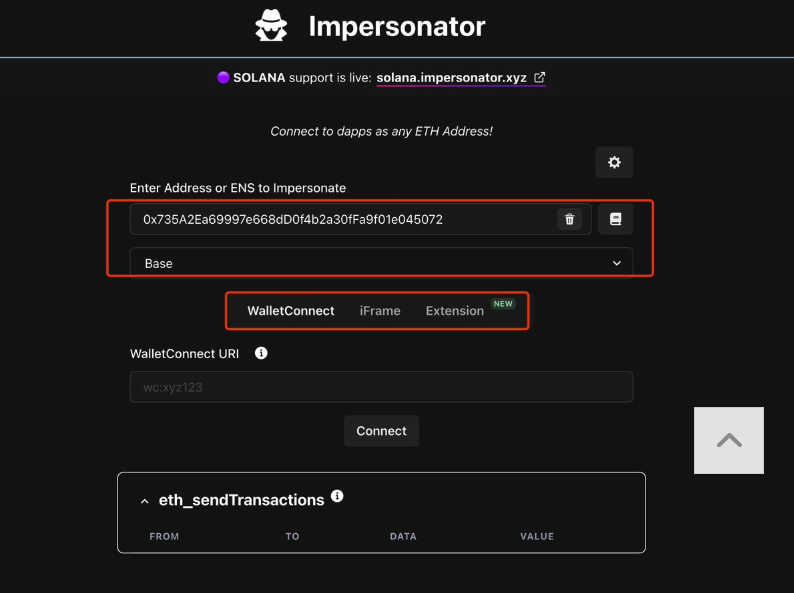Image resolution: width=794 pixels, height=593 pixels.
Task: Click the external-link icon beside solana.impersonator.xyz
Action: coord(540,78)
